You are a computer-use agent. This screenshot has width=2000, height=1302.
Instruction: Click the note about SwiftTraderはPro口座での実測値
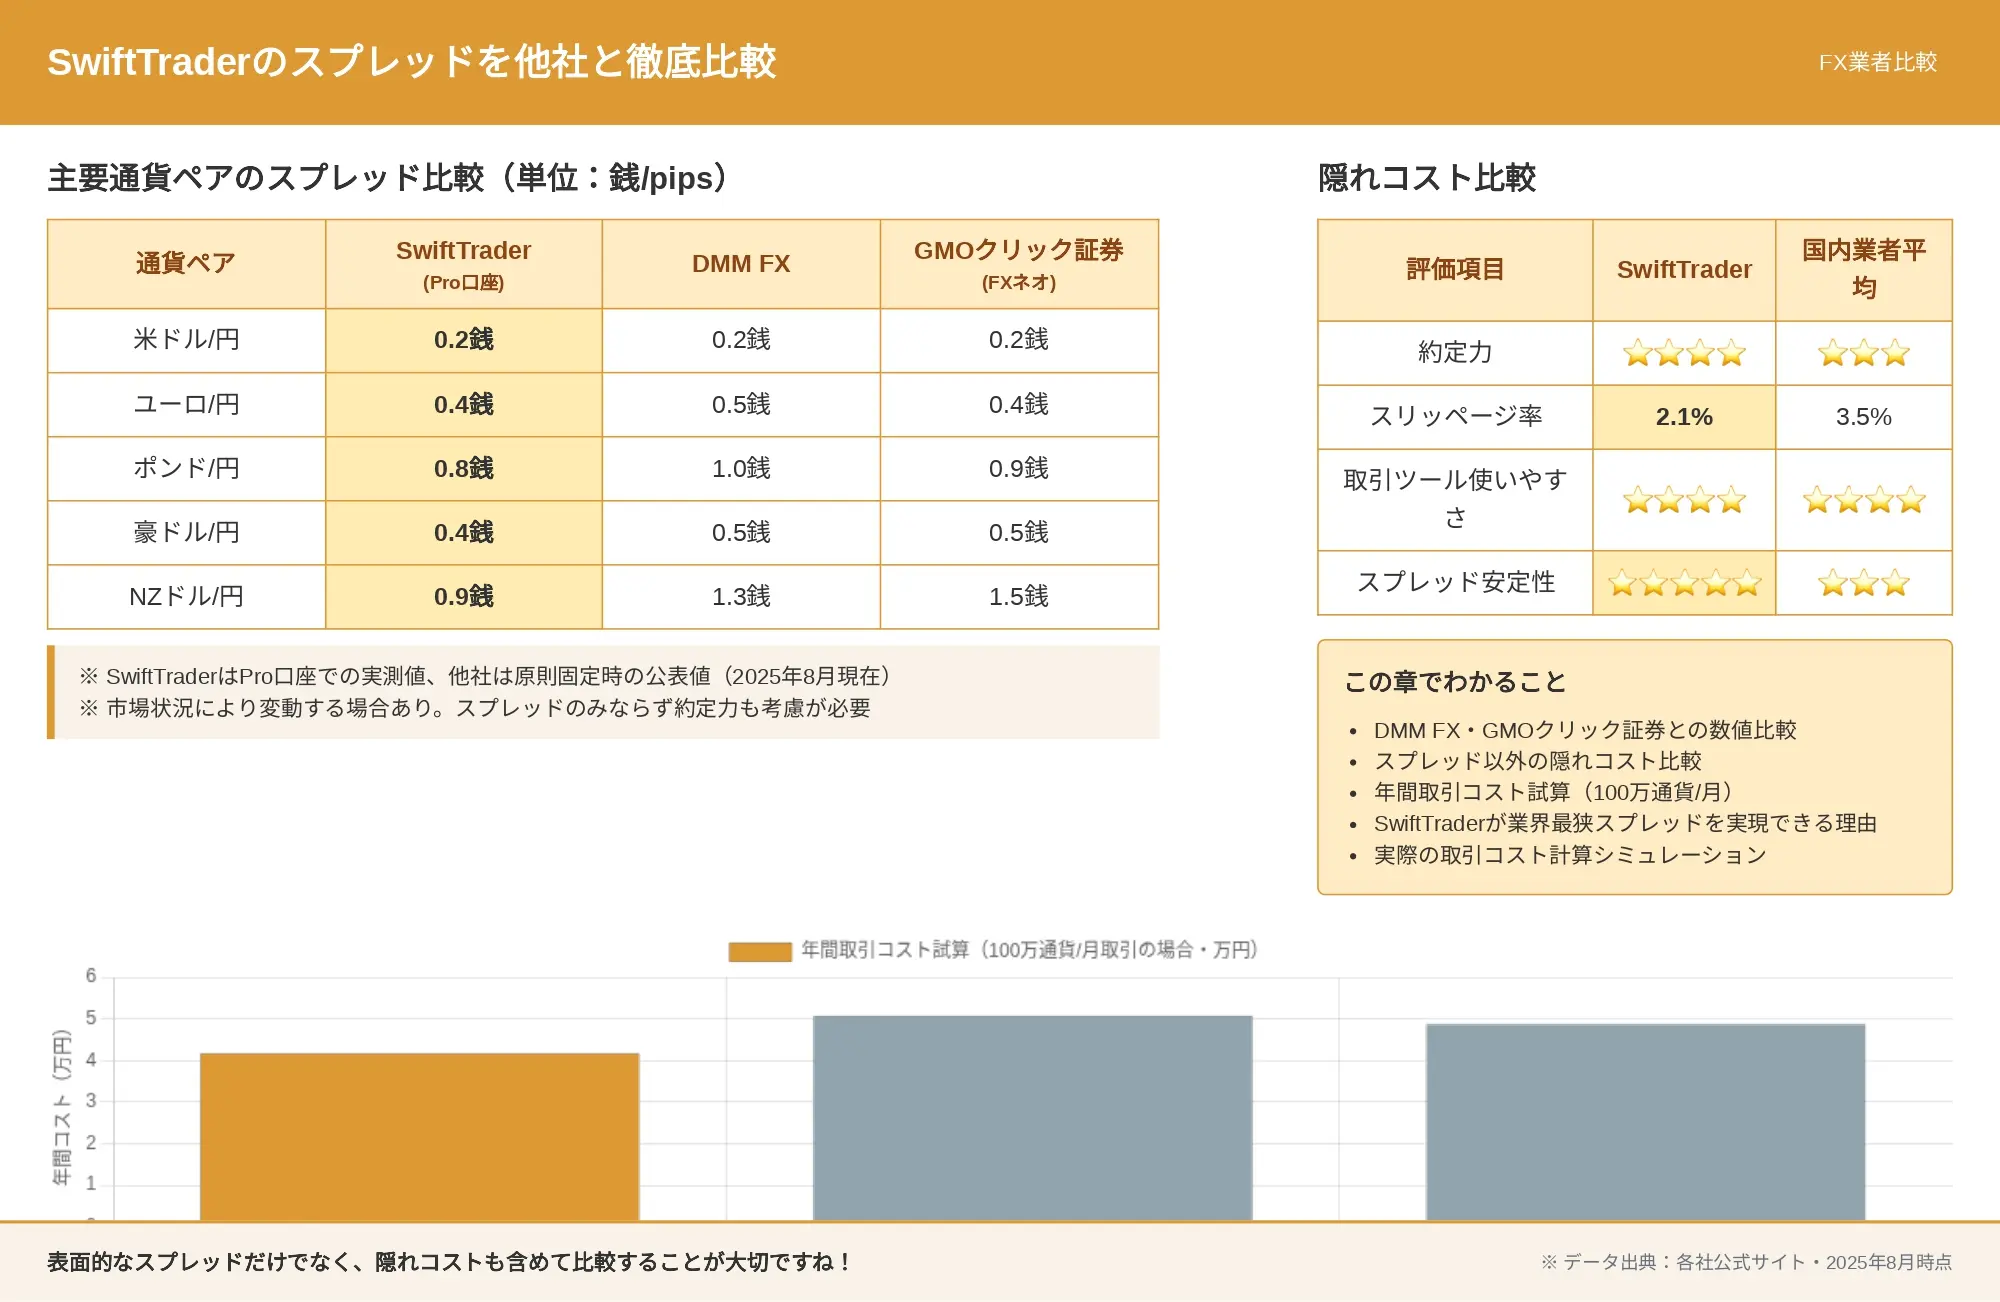487,676
